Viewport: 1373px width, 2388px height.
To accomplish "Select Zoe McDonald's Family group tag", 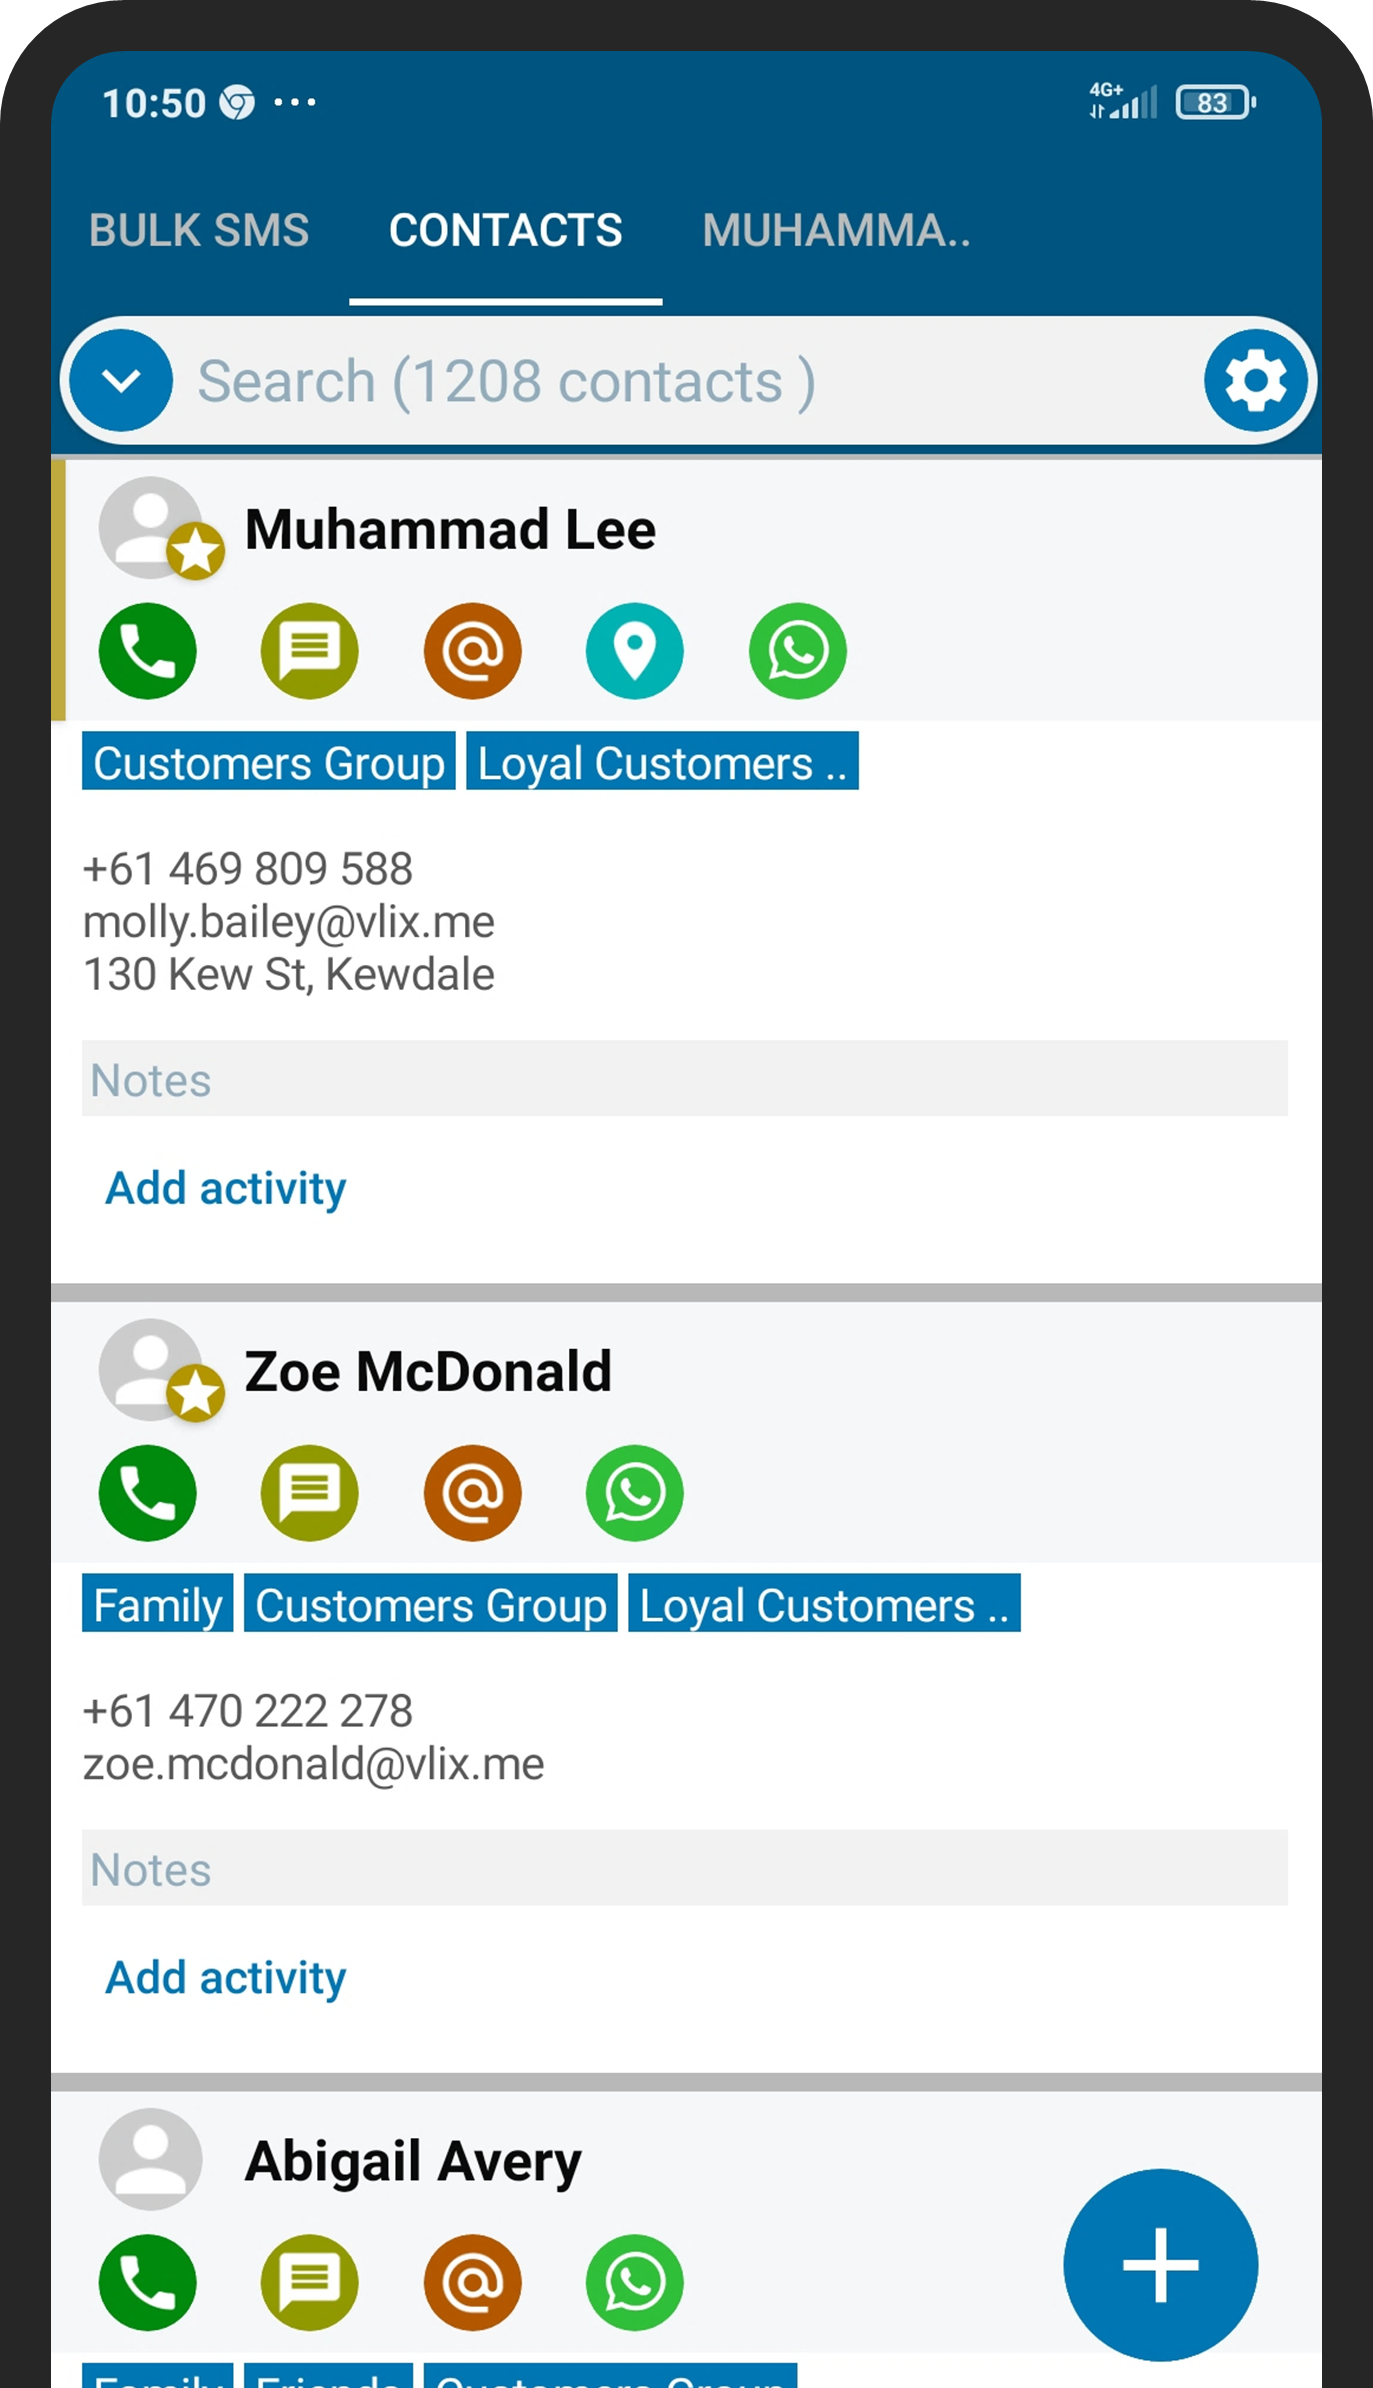I will click(x=157, y=1605).
